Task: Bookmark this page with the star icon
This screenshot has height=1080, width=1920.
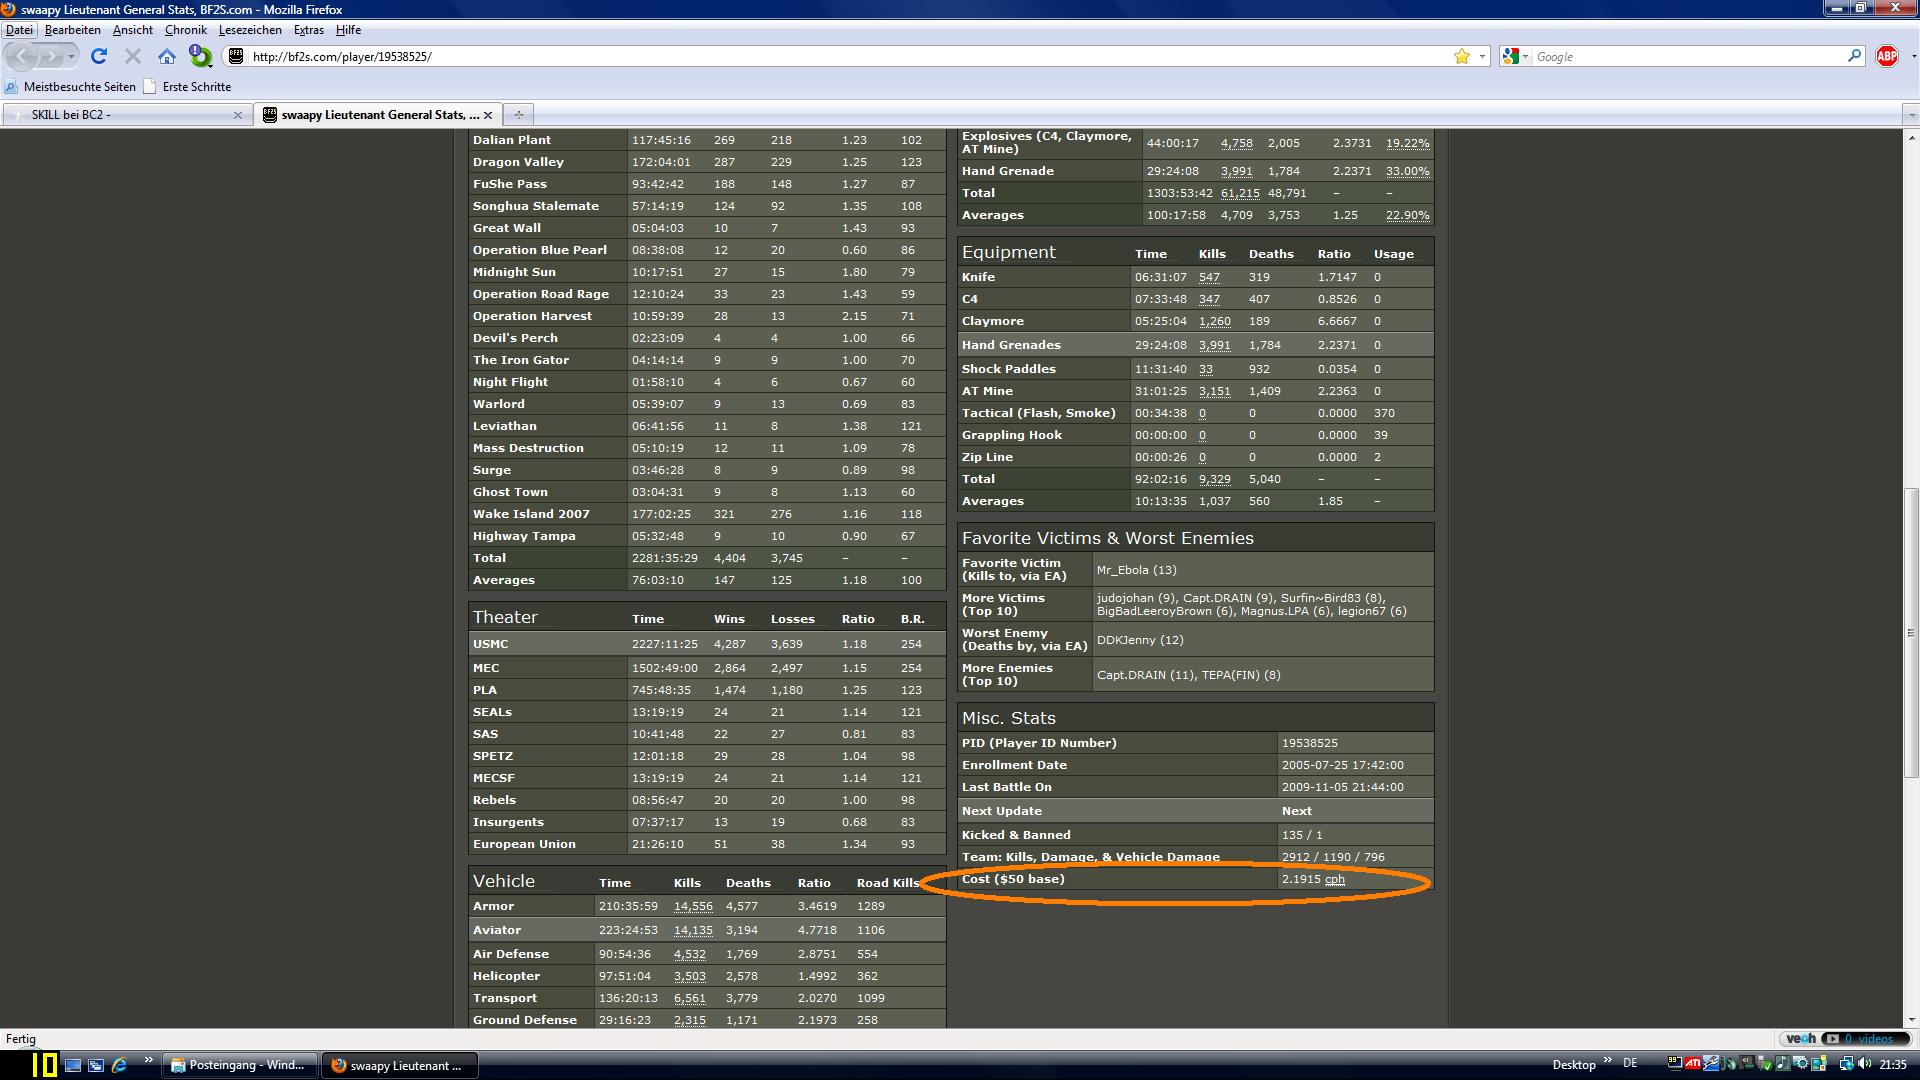Action: pos(1462,56)
